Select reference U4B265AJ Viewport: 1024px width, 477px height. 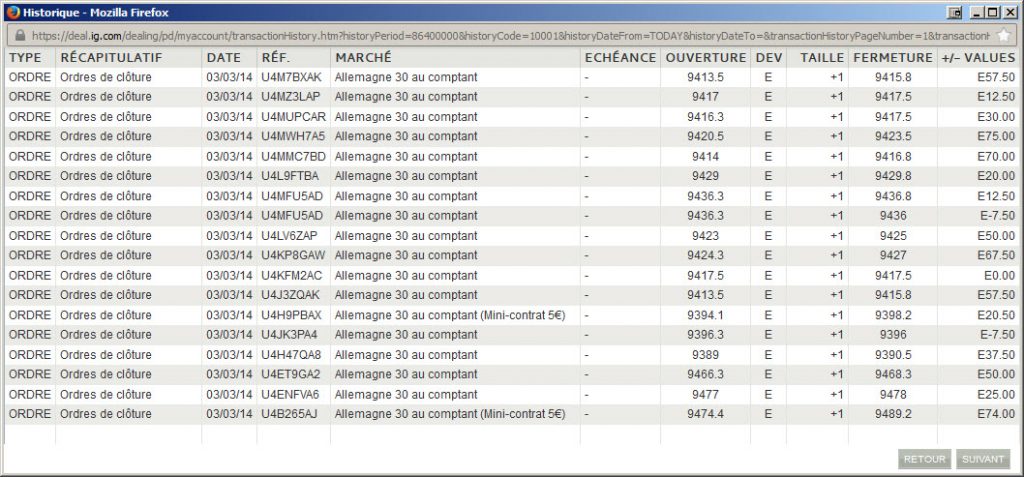(289, 414)
